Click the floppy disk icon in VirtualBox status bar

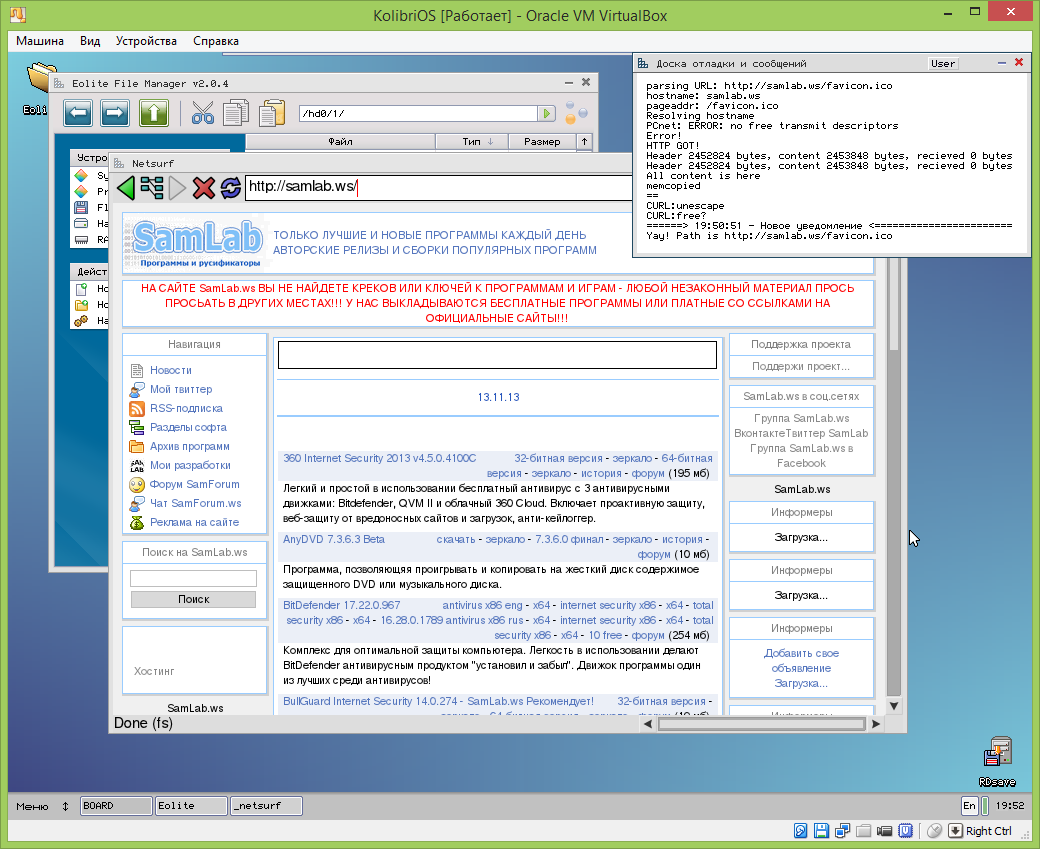[820, 831]
